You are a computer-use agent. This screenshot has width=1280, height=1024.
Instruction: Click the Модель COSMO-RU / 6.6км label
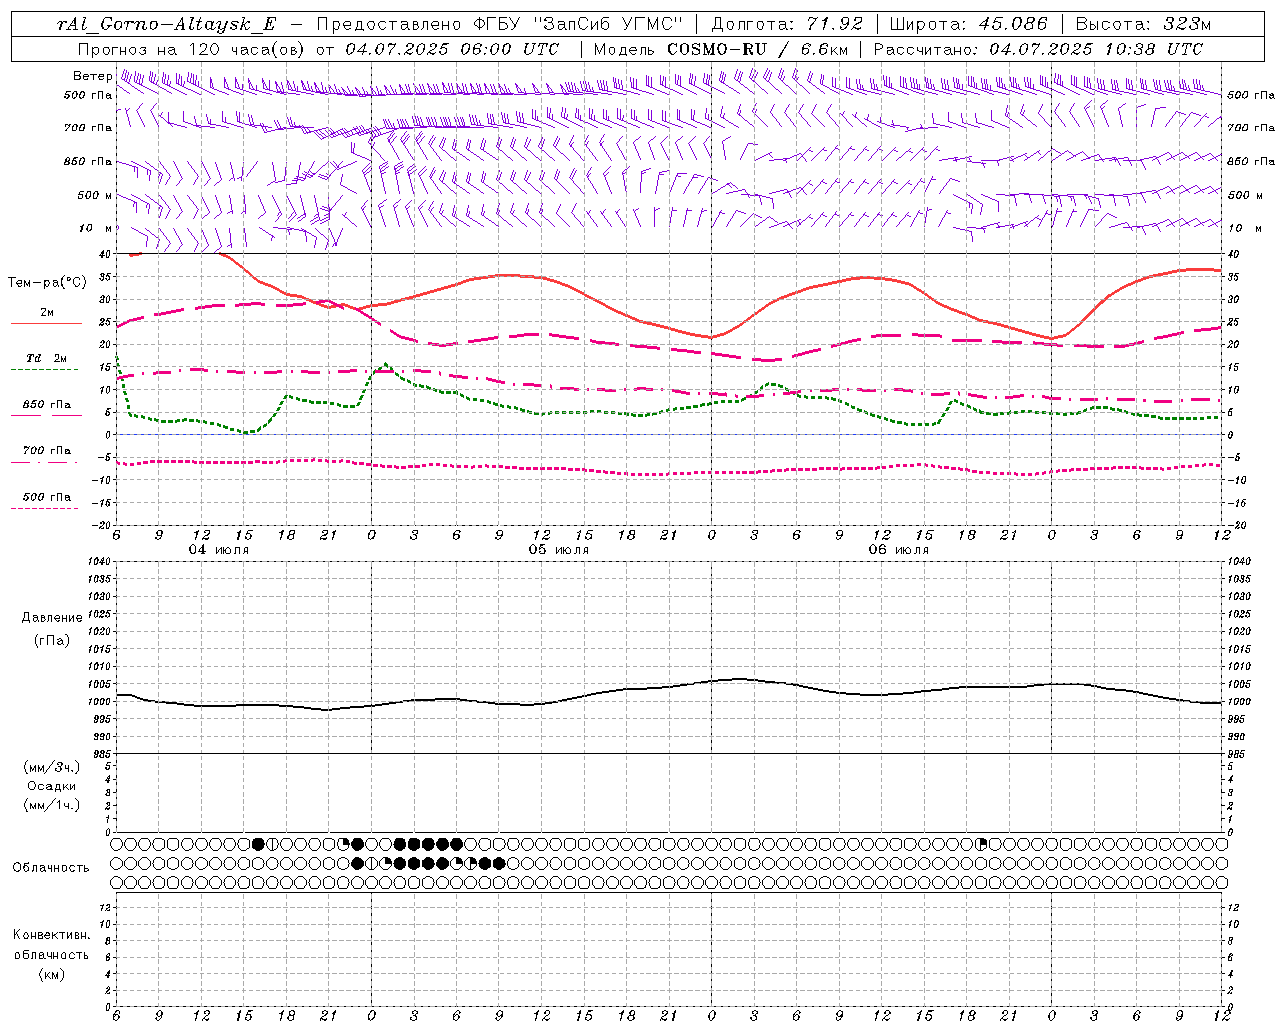coord(720,49)
